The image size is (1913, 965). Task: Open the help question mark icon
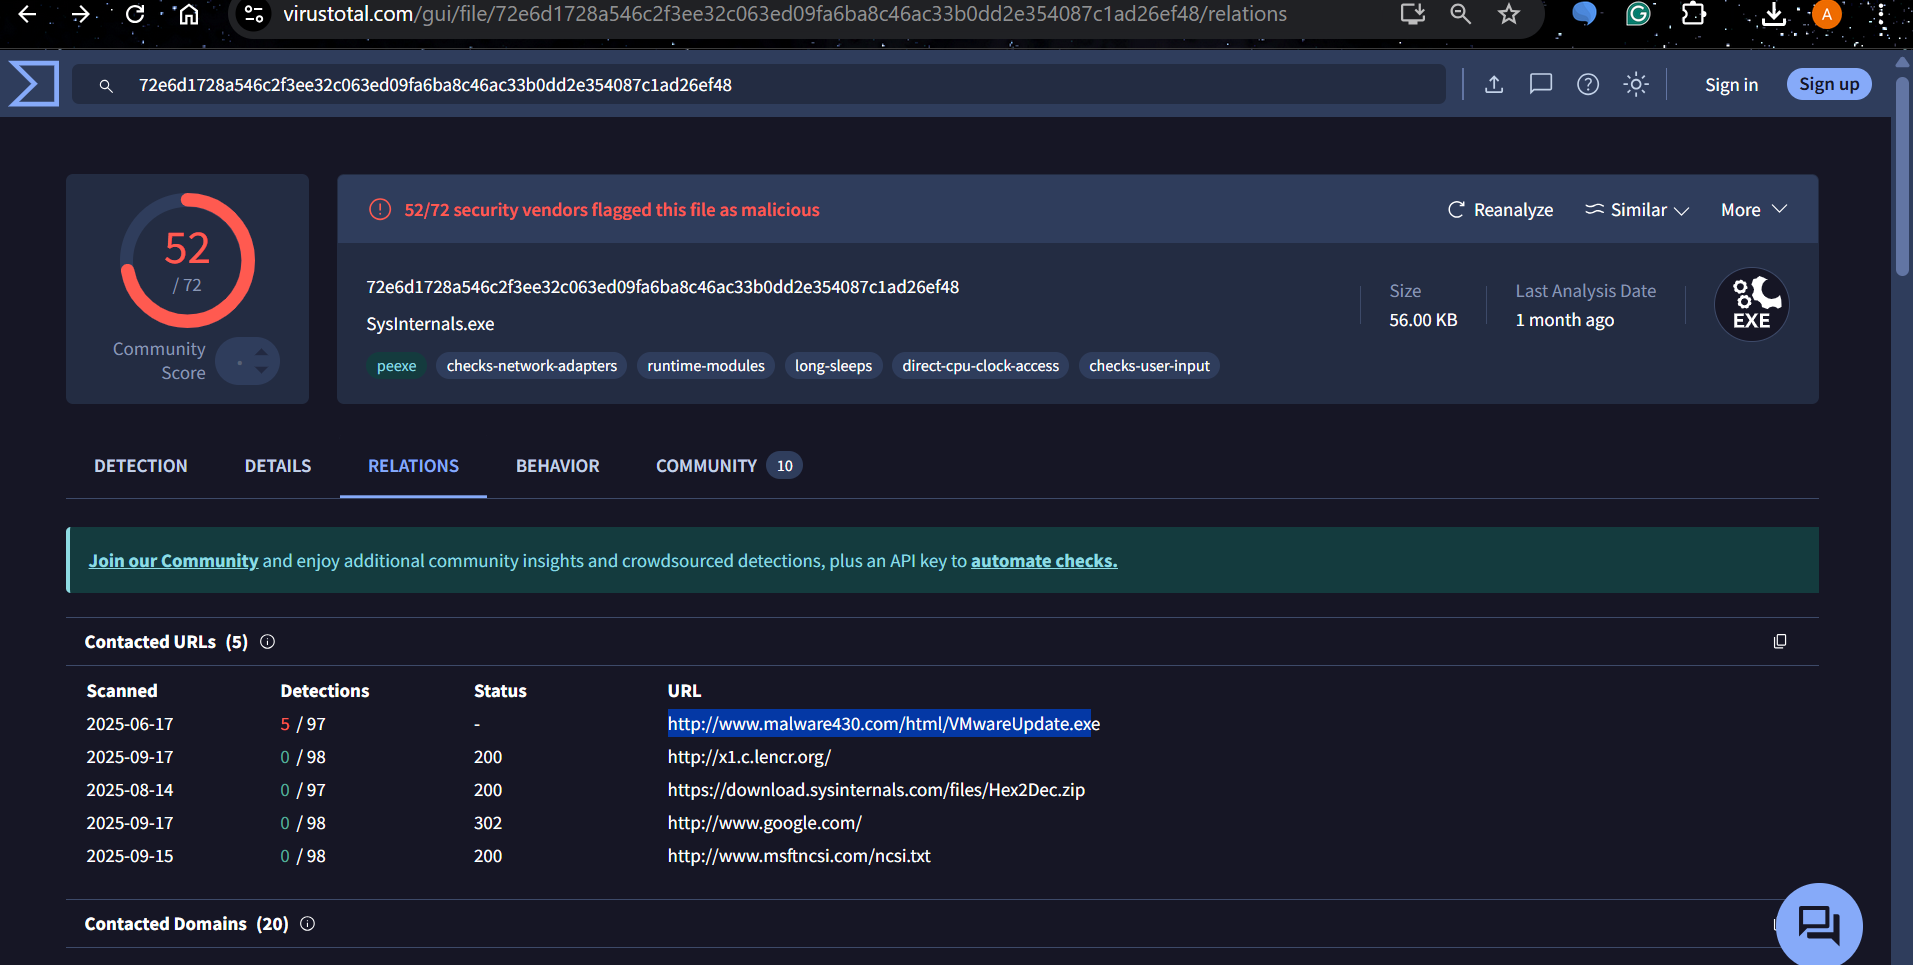(1588, 84)
